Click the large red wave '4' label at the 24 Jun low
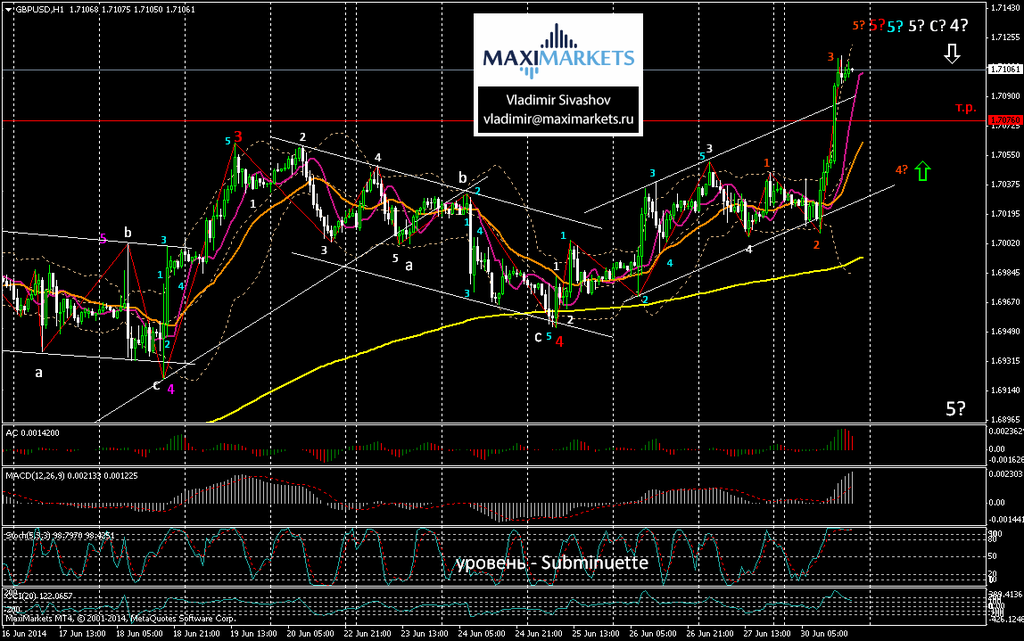Image resolution: width=1024 pixels, height=641 pixels. [559, 341]
